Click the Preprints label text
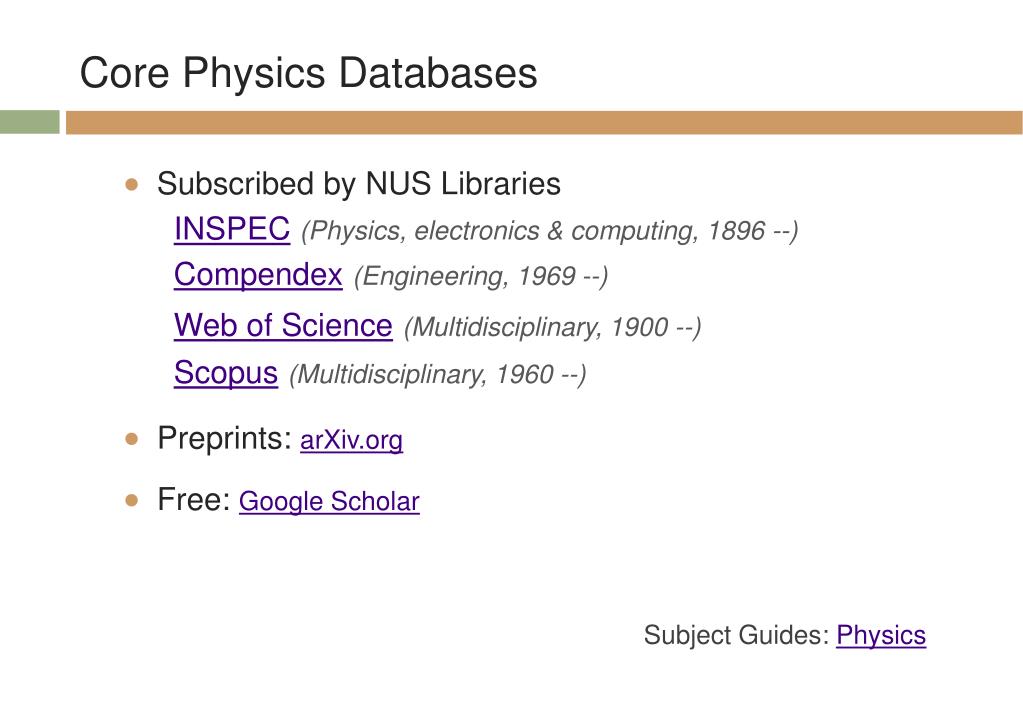 tap(224, 438)
